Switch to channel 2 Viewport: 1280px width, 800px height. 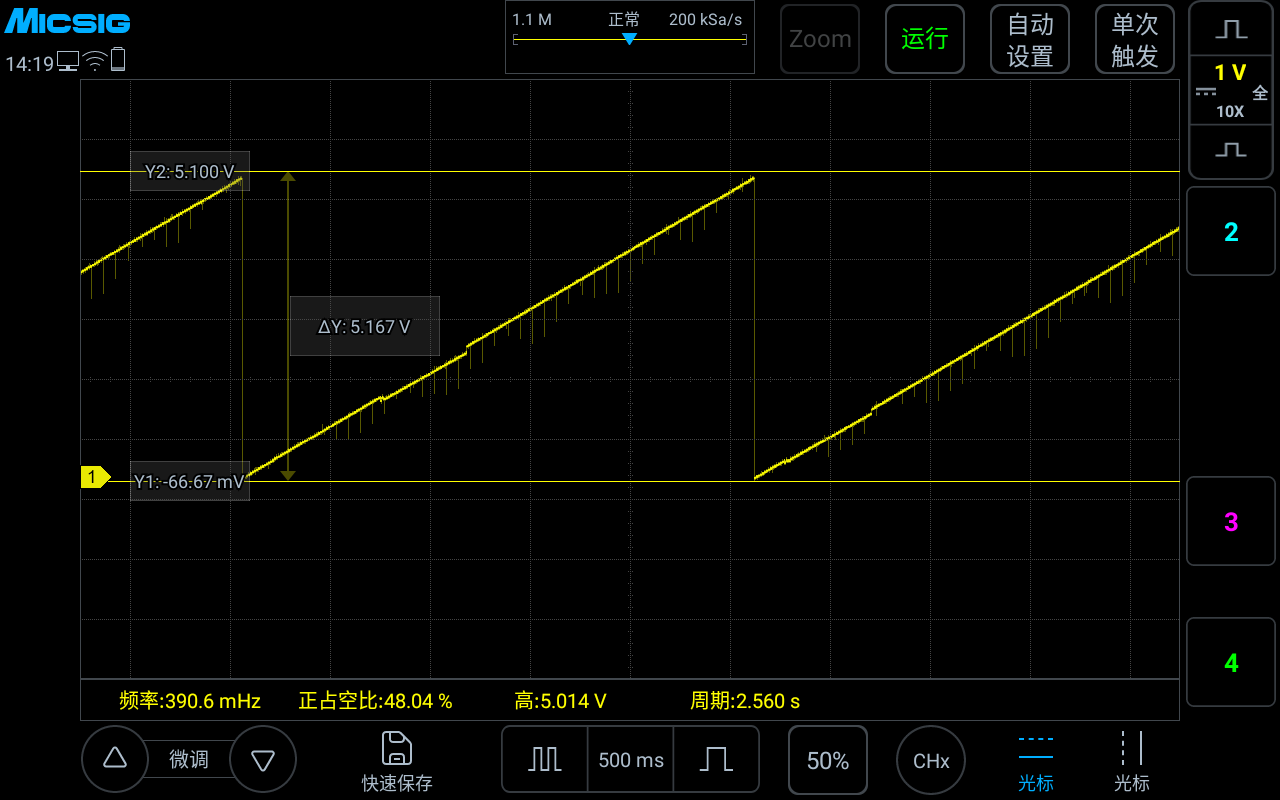tap(1231, 232)
